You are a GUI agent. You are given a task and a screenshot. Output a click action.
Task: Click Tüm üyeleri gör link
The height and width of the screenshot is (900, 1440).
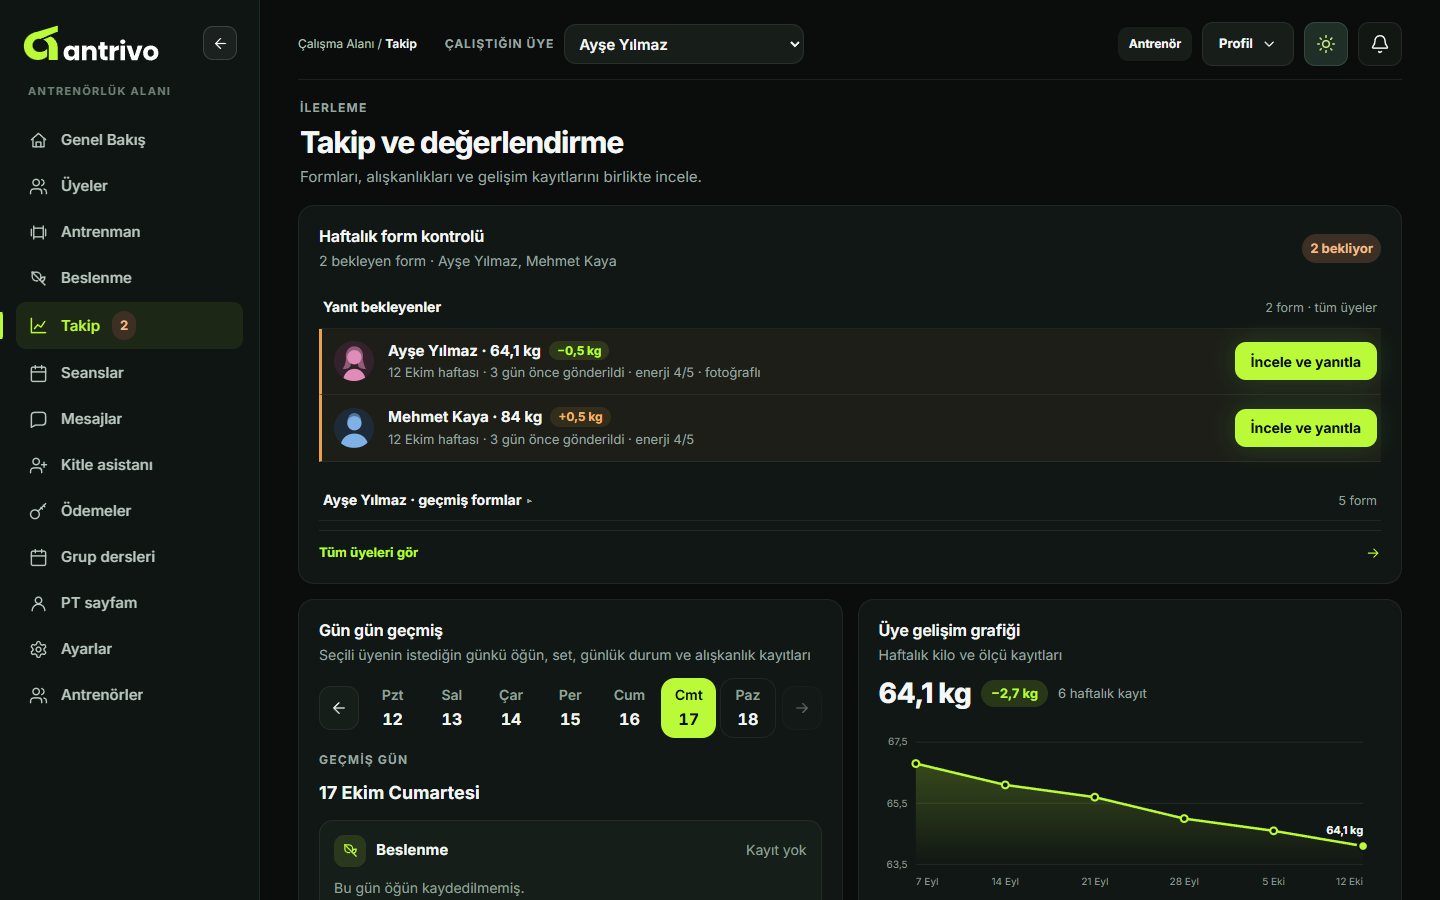pos(368,552)
